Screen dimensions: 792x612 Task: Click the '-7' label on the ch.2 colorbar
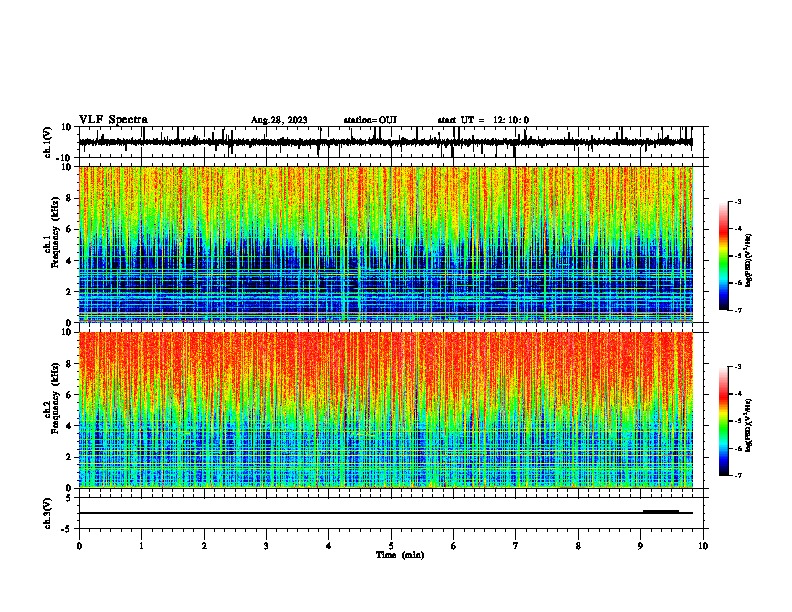coord(737,476)
